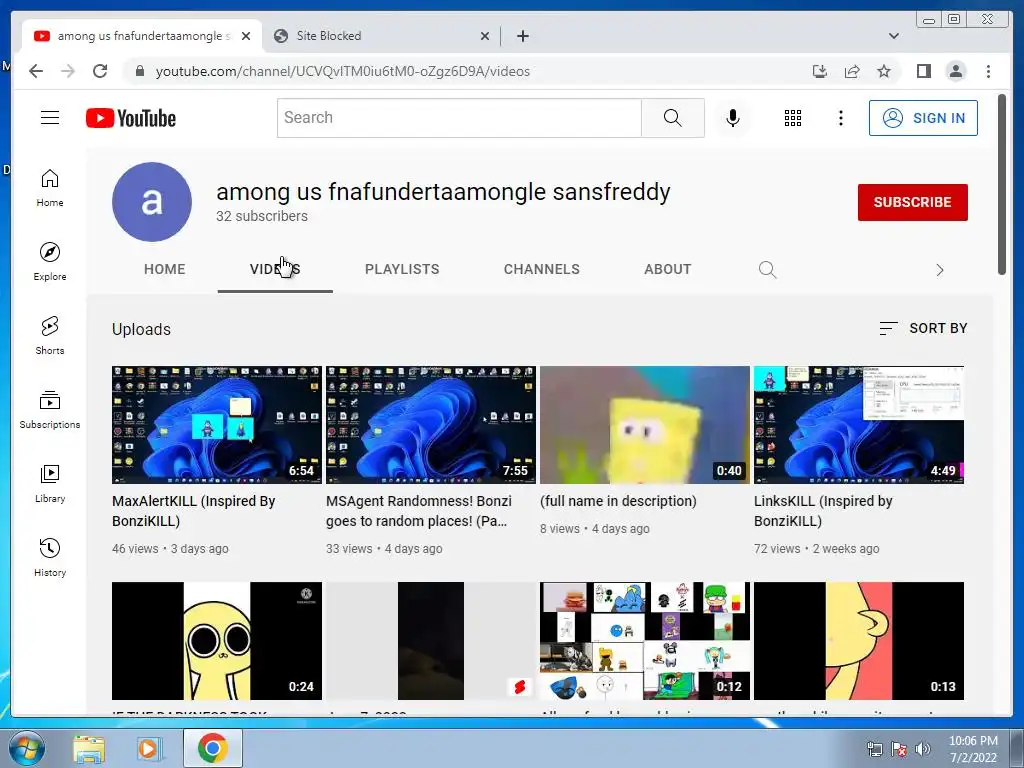Viewport: 1024px width, 768px height.
Task: Open the 0:13 yellow face thumbnail
Action: [x=859, y=641]
